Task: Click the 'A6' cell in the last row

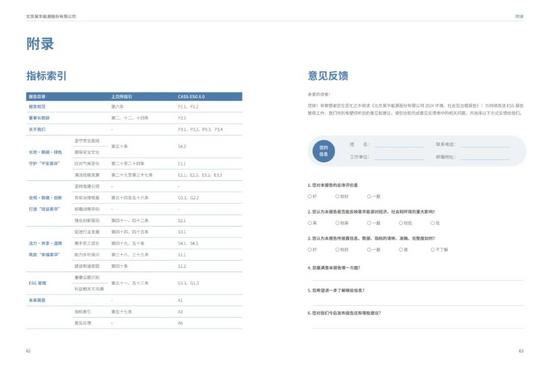Action: (x=180, y=323)
